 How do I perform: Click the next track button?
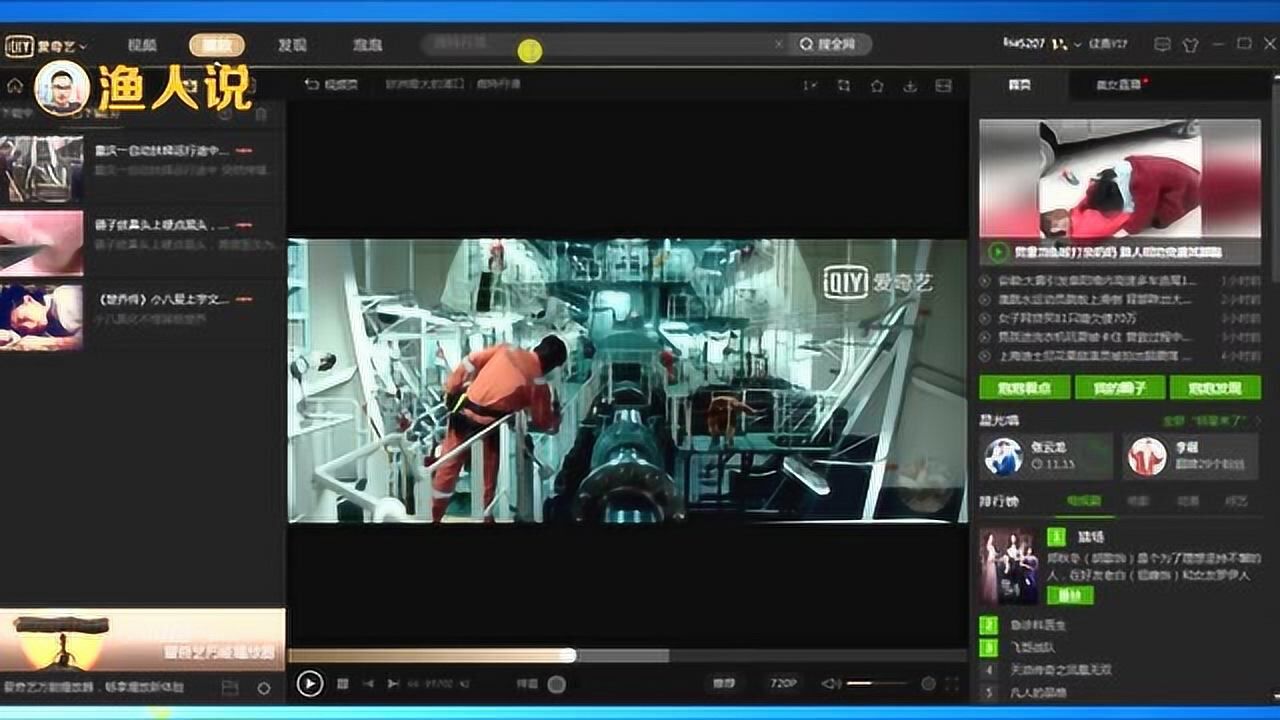(392, 684)
